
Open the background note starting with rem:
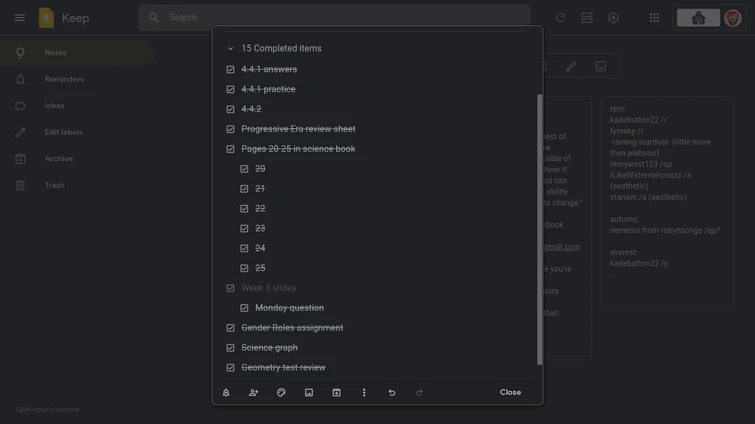pos(667,203)
